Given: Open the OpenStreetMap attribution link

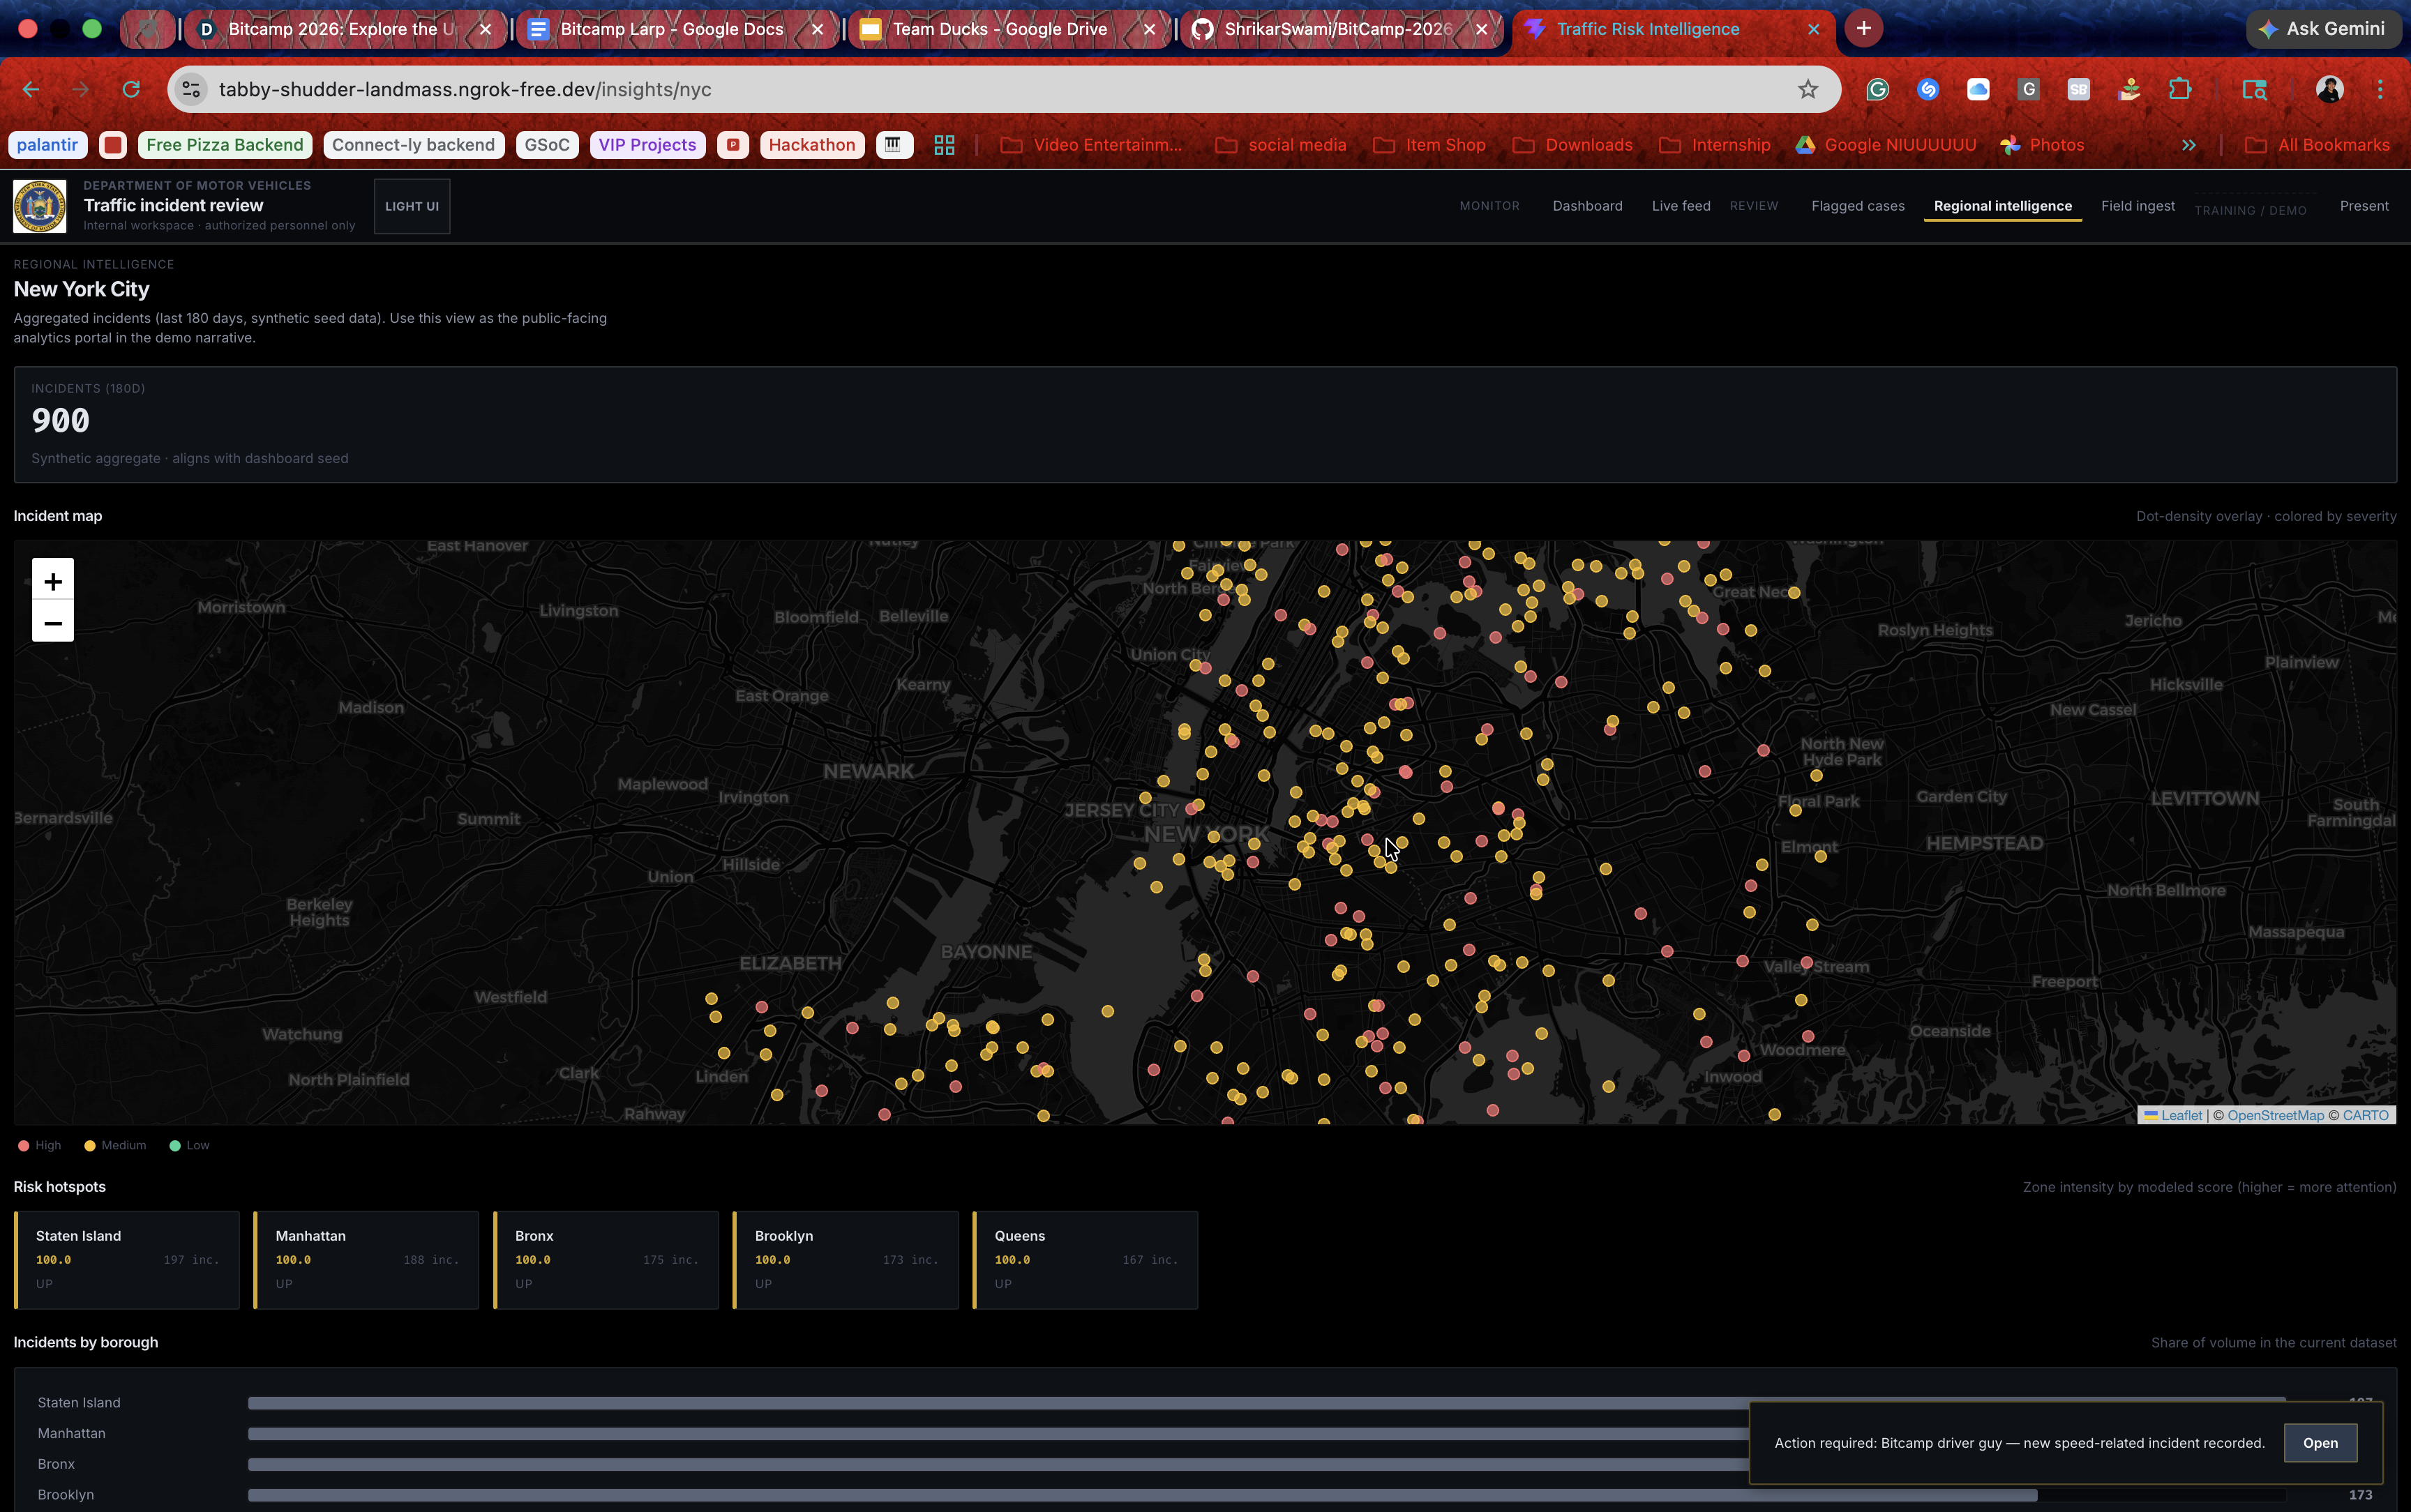Looking at the screenshot, I should (x=2275, y=1115).
